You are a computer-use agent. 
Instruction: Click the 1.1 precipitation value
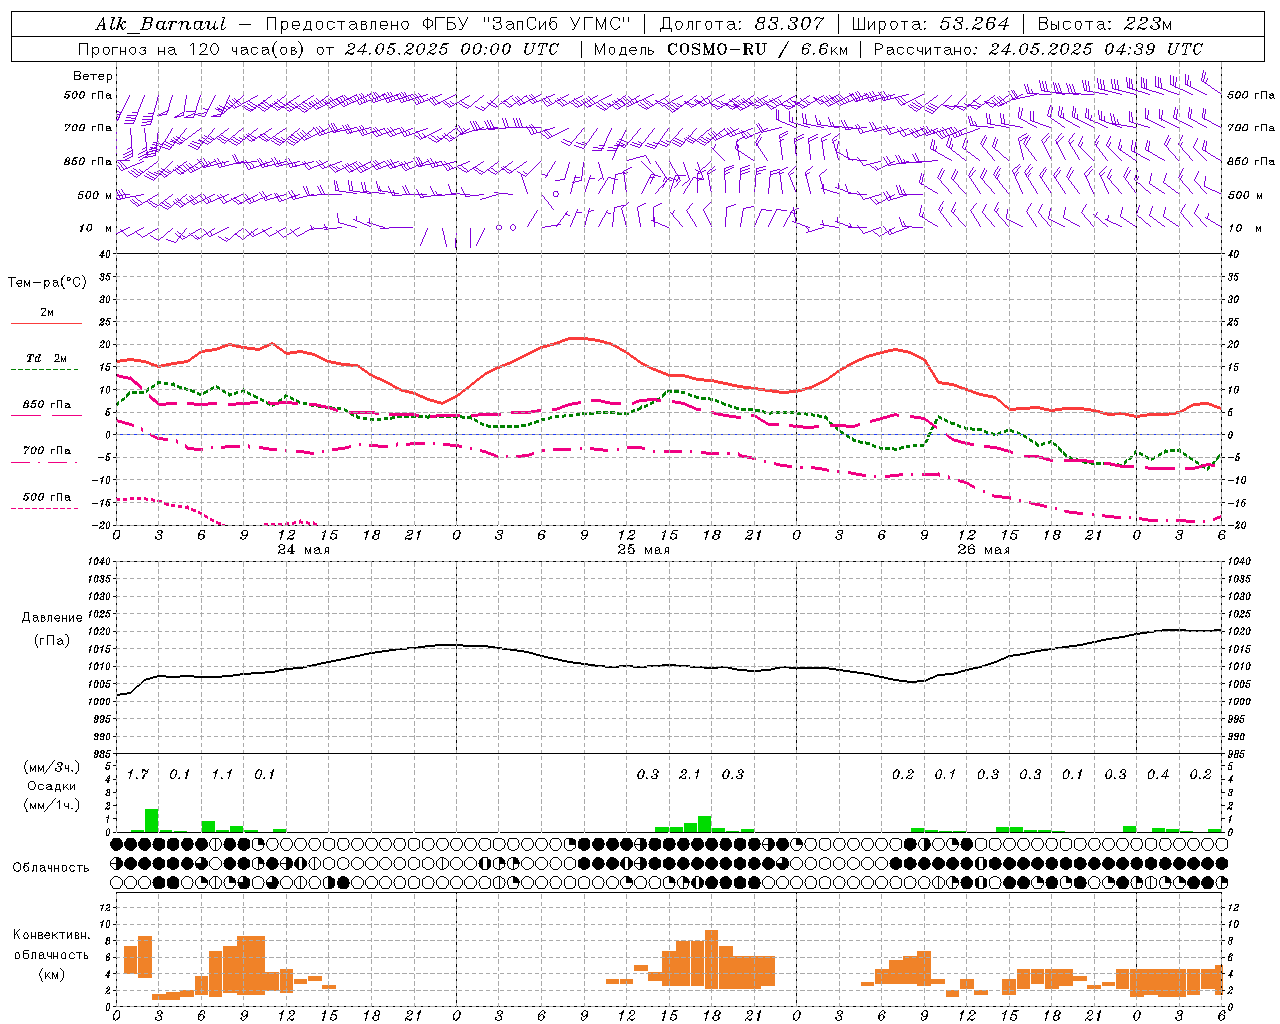(x=222, y=775)
